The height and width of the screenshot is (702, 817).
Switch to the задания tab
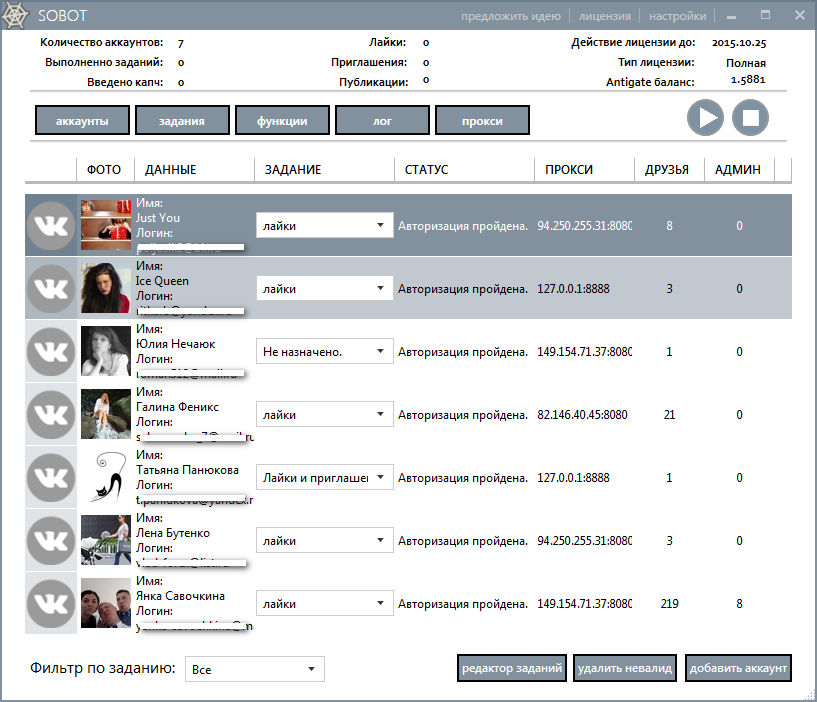(182, 121)
